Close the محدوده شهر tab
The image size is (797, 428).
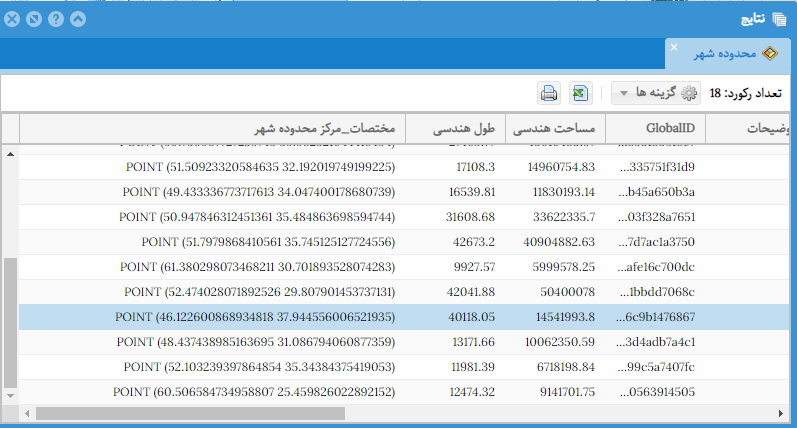coord(674,47)
